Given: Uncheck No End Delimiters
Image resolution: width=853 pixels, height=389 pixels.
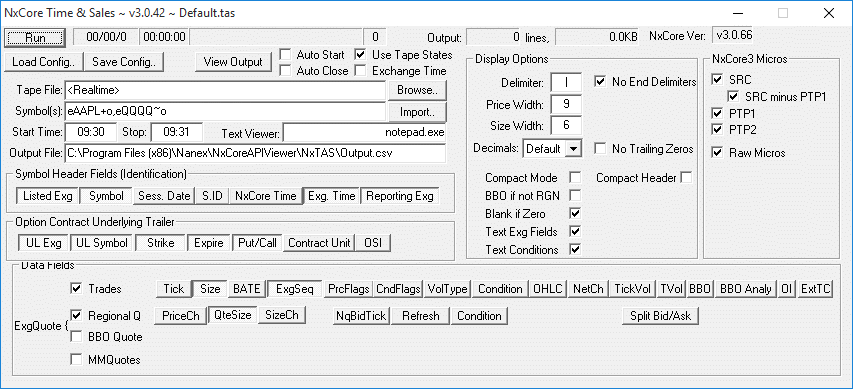Looking at the screenshot, I should tap(600, 82).
